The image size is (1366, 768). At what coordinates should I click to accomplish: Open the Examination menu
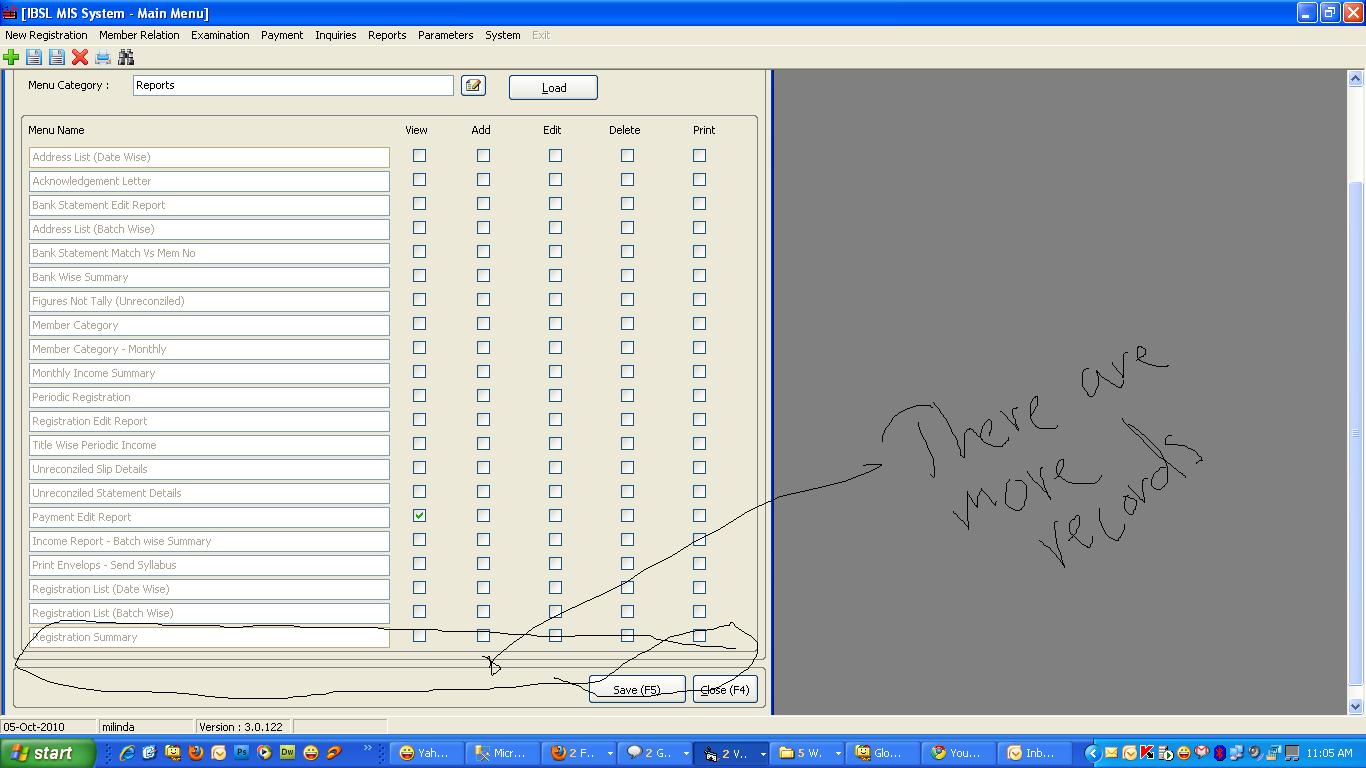220,35
